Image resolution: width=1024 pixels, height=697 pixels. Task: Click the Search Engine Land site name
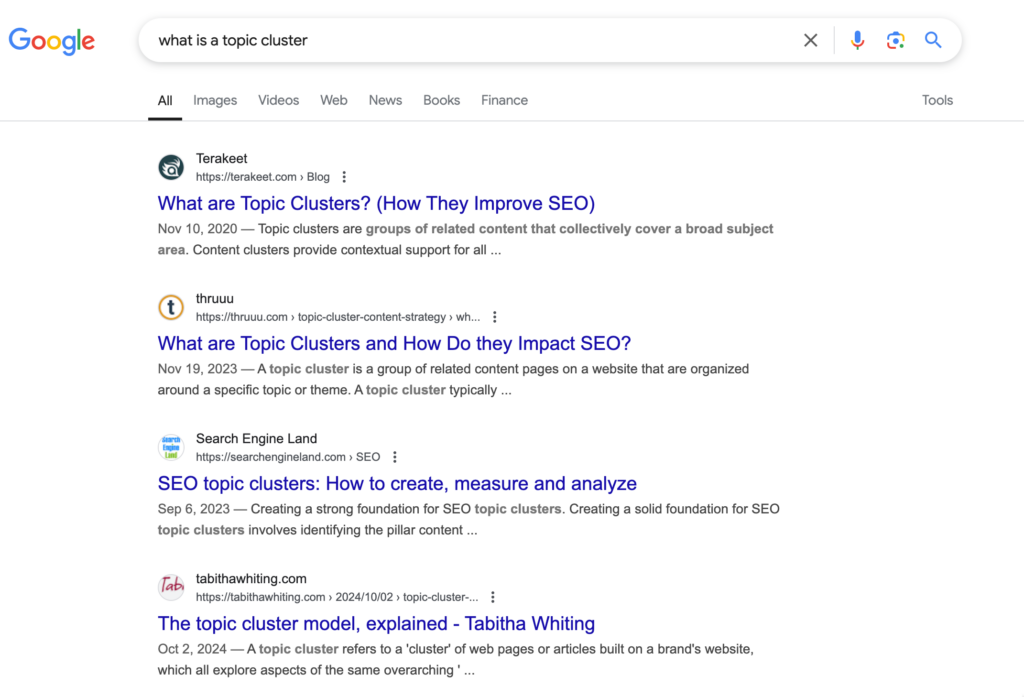click(x=257, y=439)
